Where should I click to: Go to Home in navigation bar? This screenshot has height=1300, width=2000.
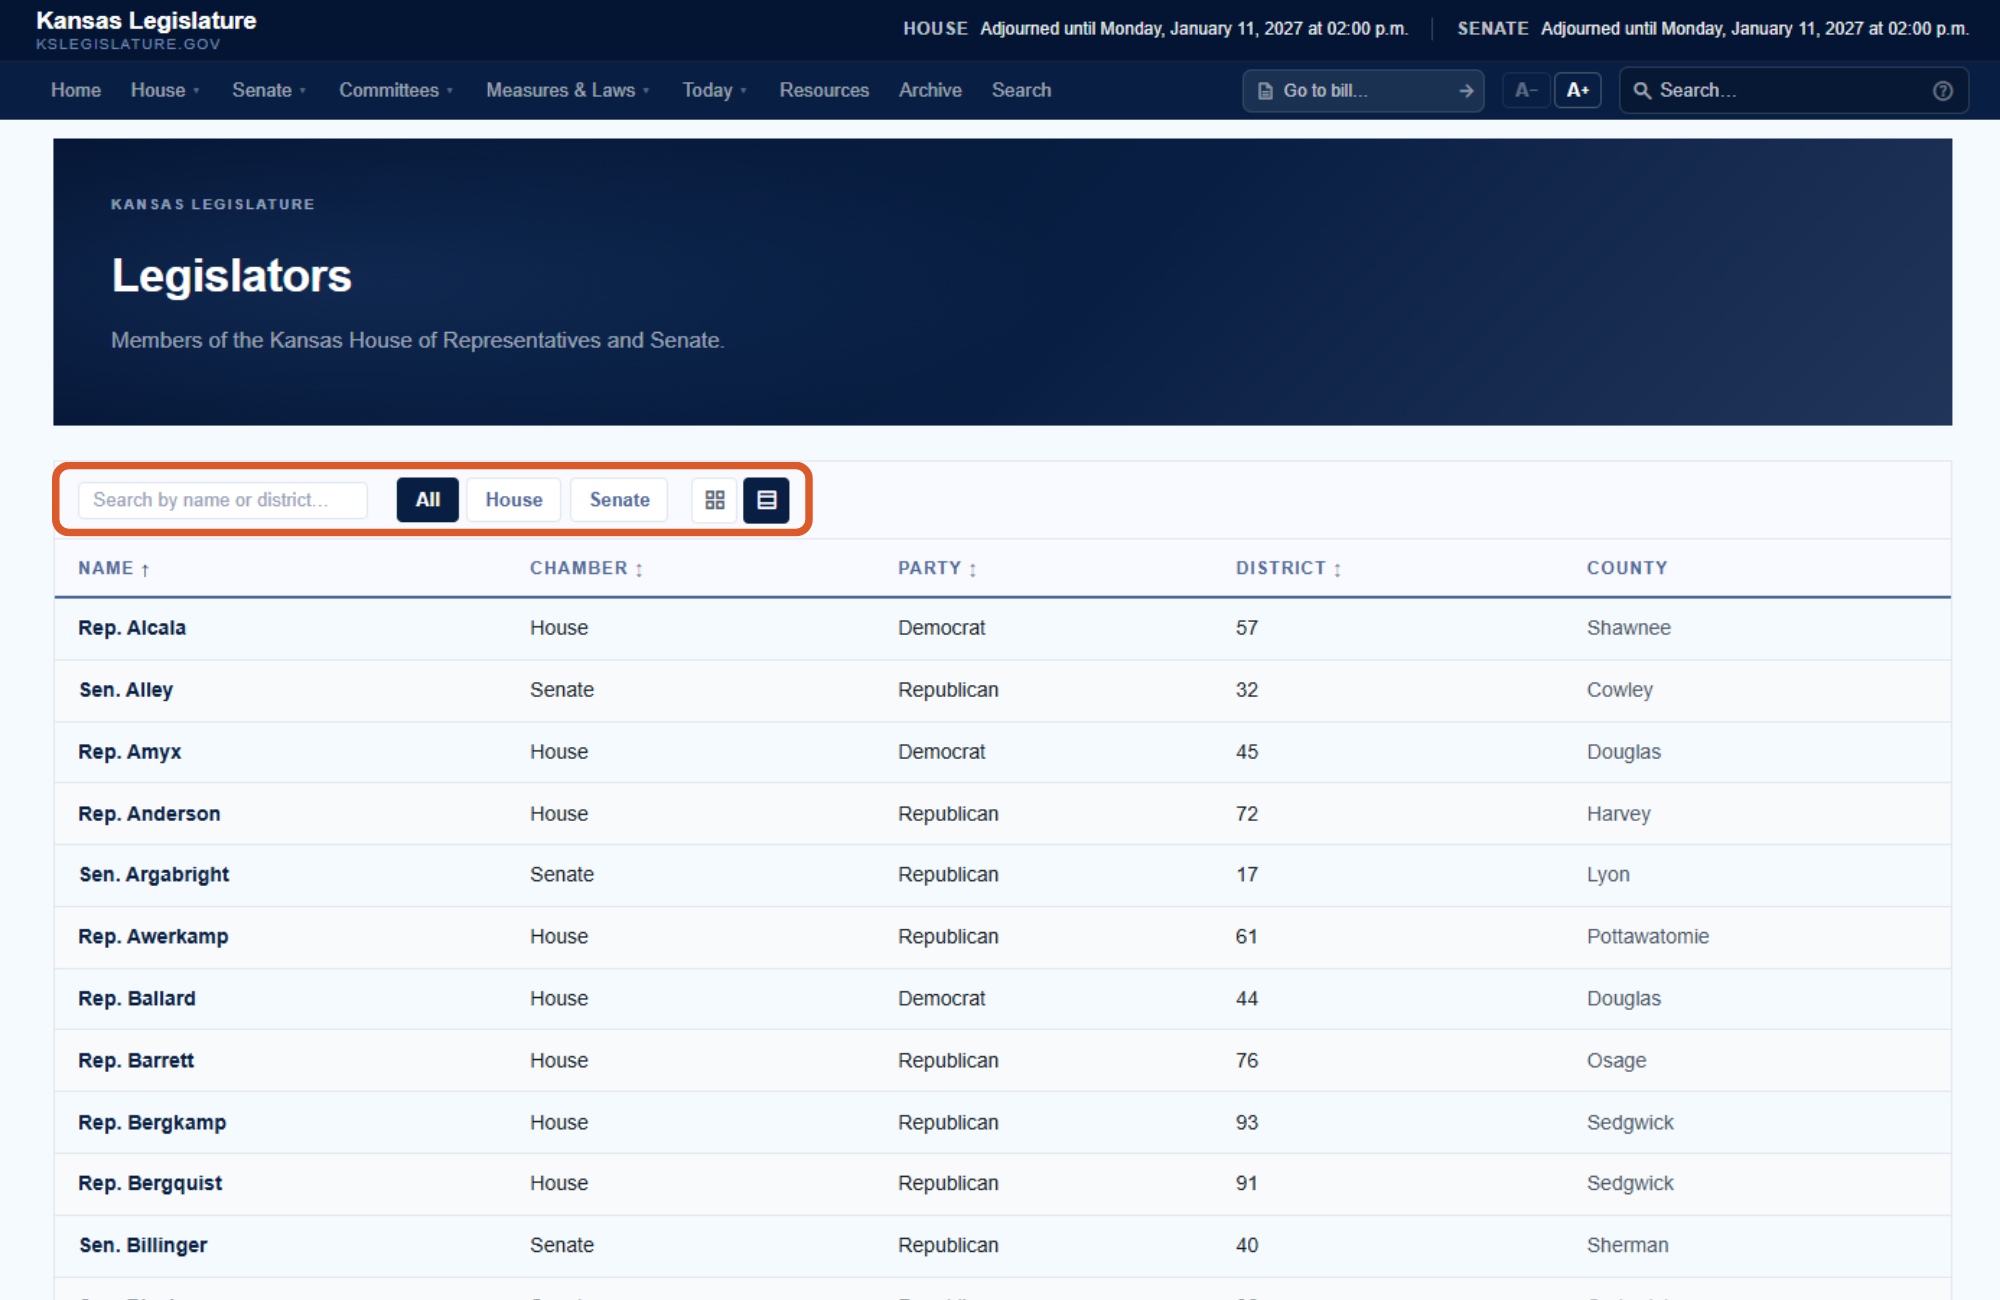[x=76, y=90]
